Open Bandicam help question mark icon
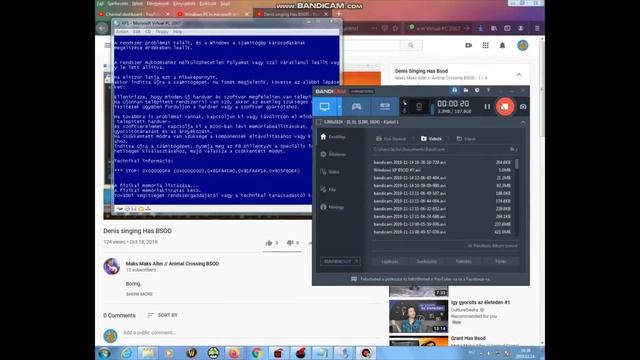 tap(488, 90)
